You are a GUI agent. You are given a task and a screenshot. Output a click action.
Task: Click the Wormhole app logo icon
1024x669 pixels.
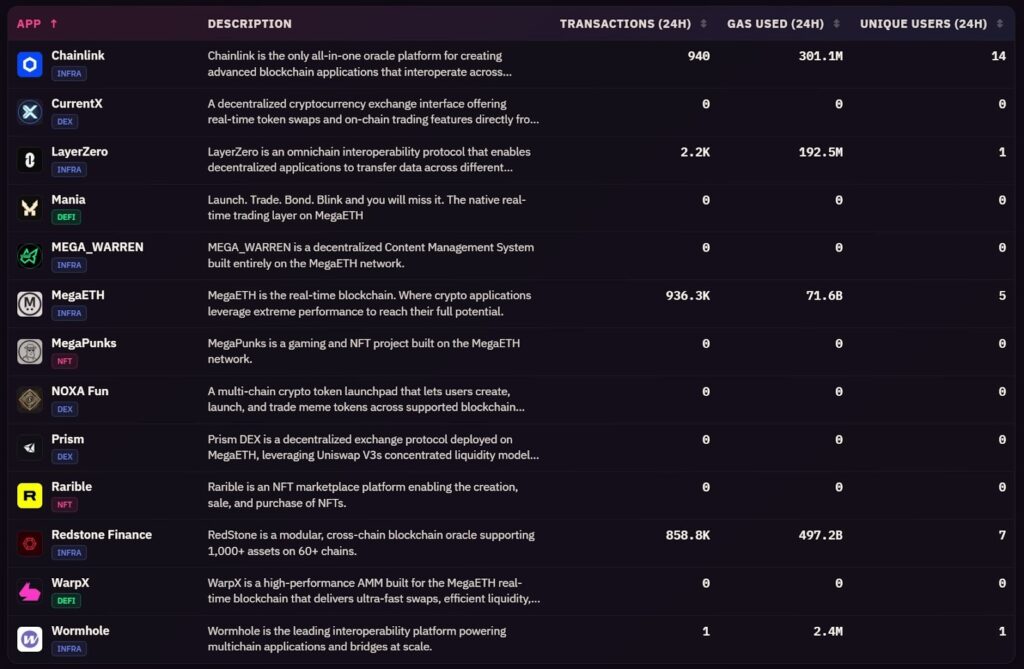30,639
